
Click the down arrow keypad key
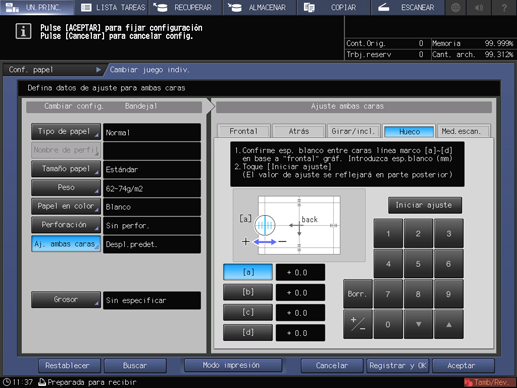point(418,324)
